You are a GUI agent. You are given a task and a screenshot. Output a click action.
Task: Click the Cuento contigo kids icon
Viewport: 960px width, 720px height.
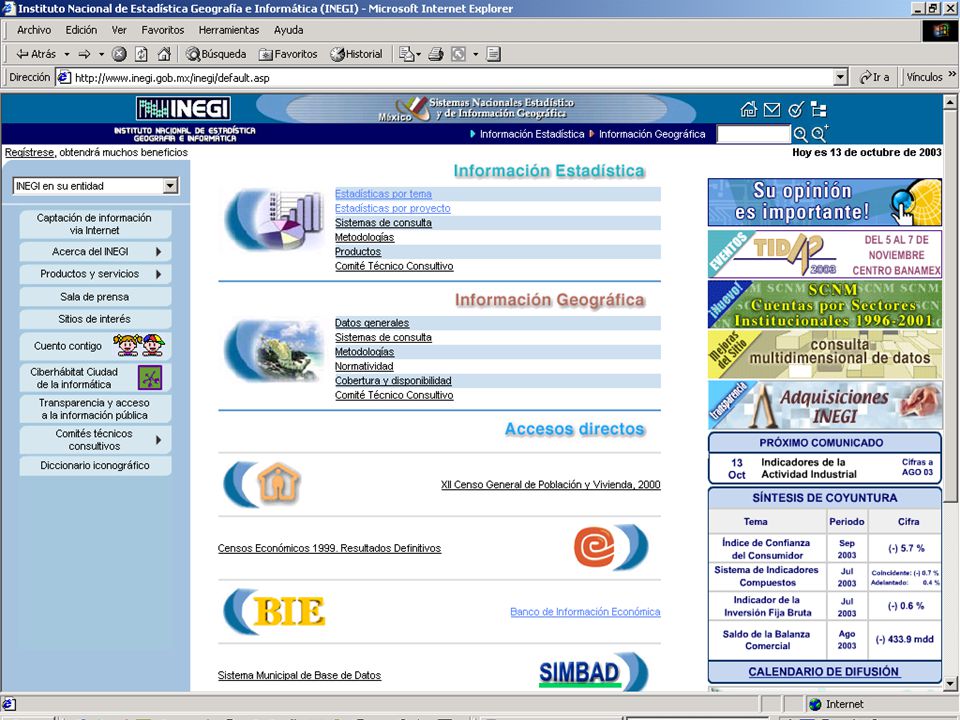[139, 345]
